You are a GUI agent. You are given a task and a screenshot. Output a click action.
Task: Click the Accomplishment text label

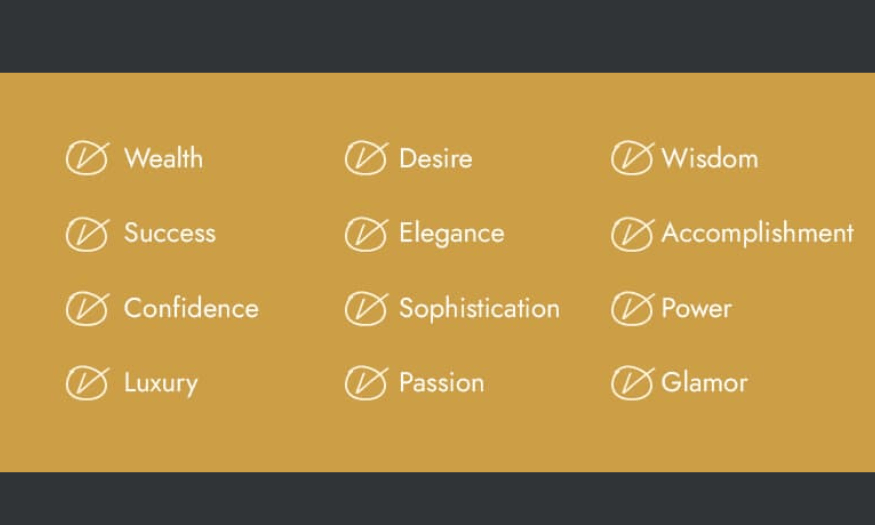[x=758, y=234]
